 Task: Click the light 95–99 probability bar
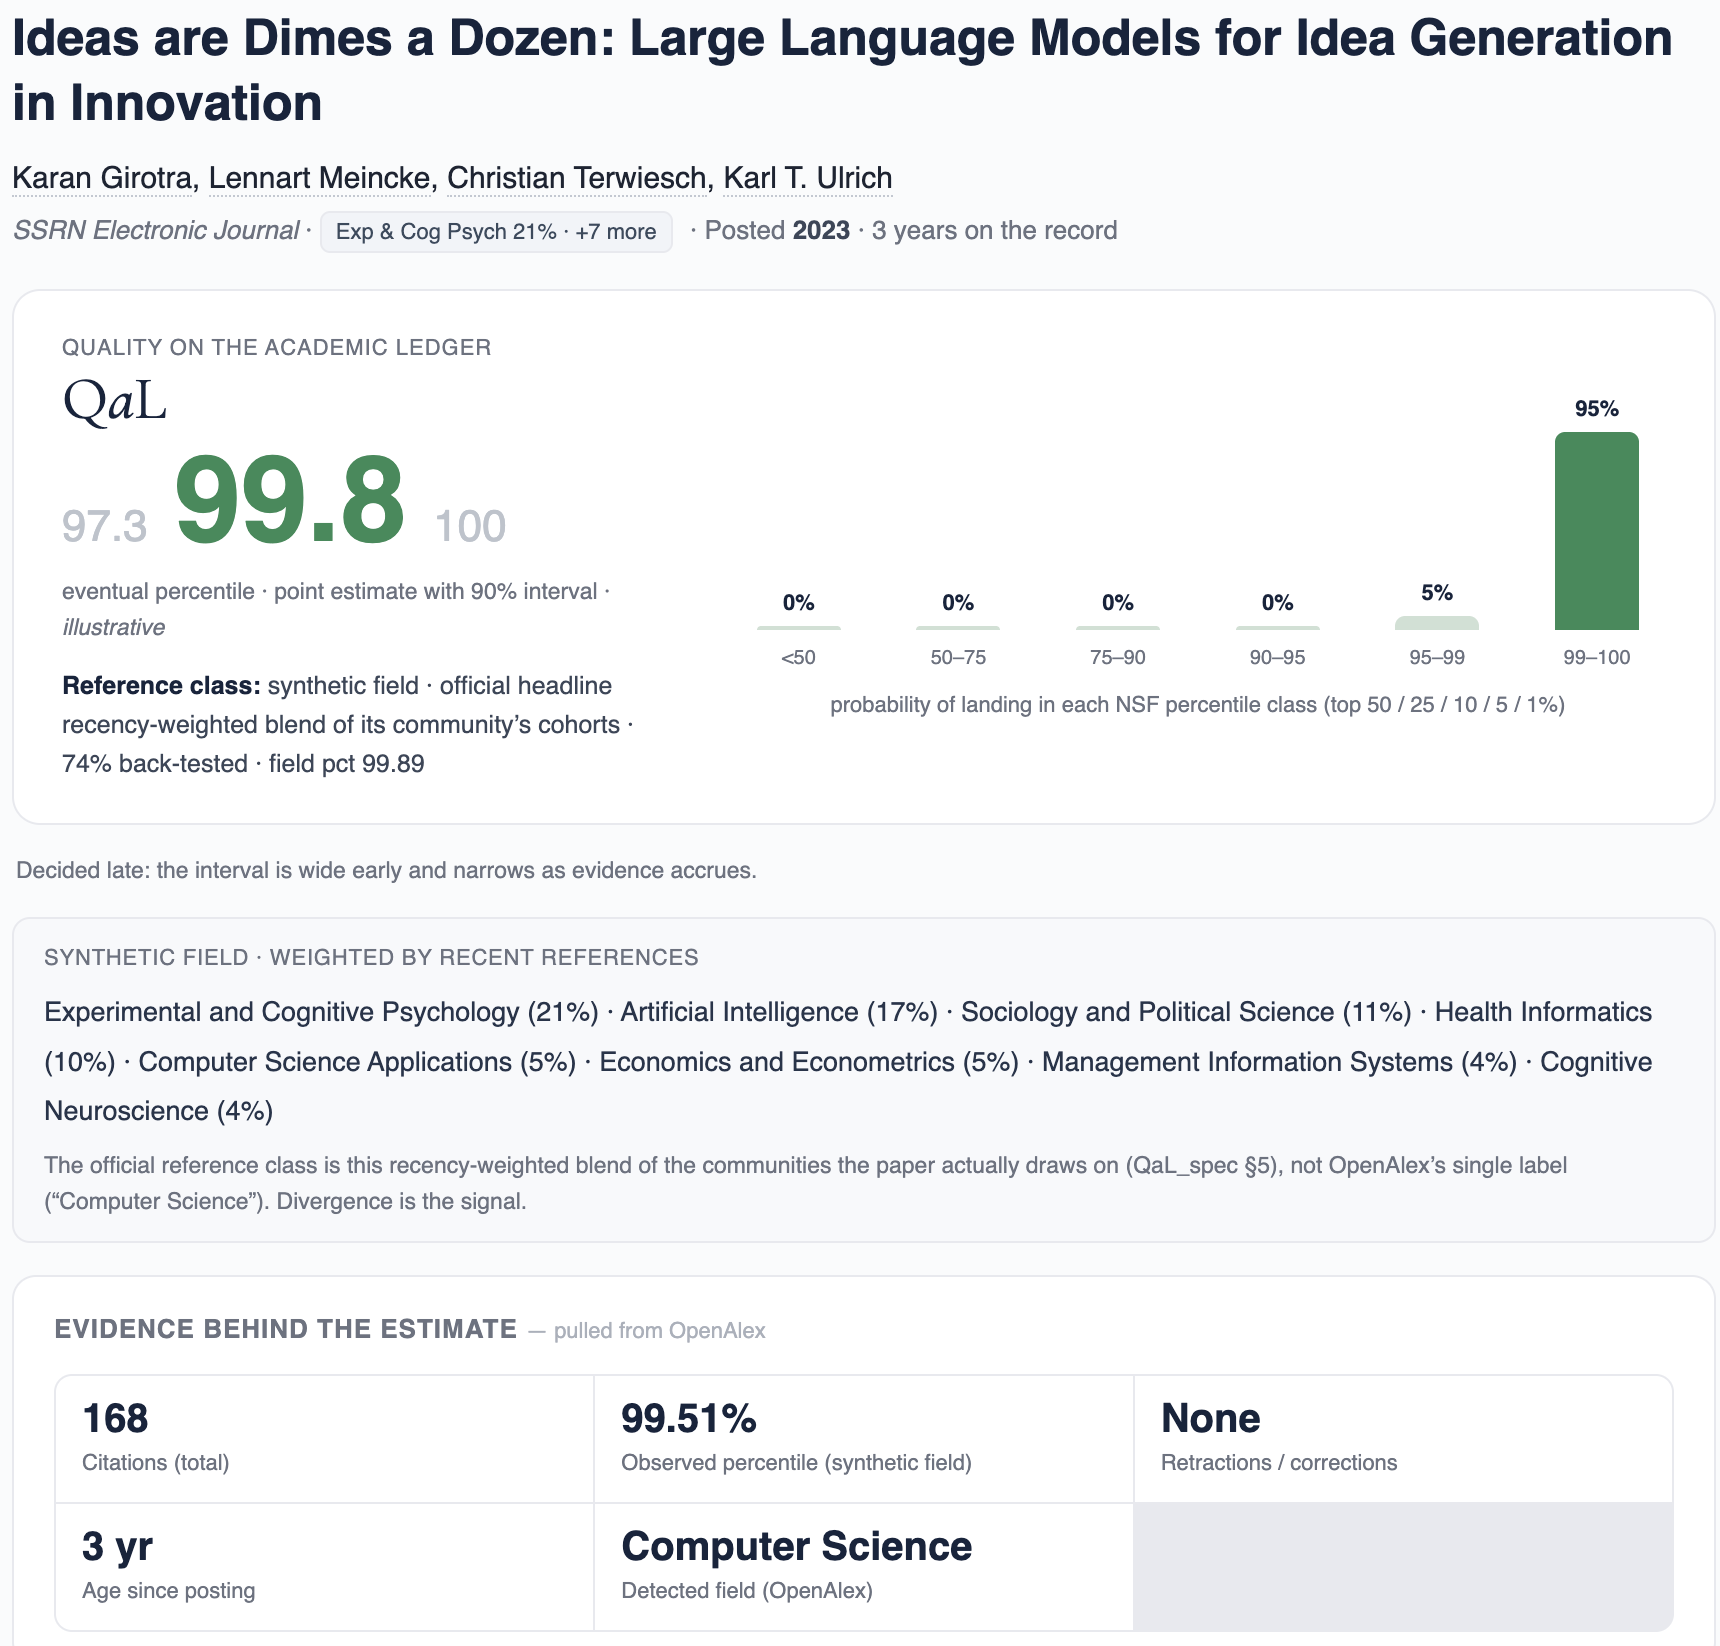click(1437, 623)
